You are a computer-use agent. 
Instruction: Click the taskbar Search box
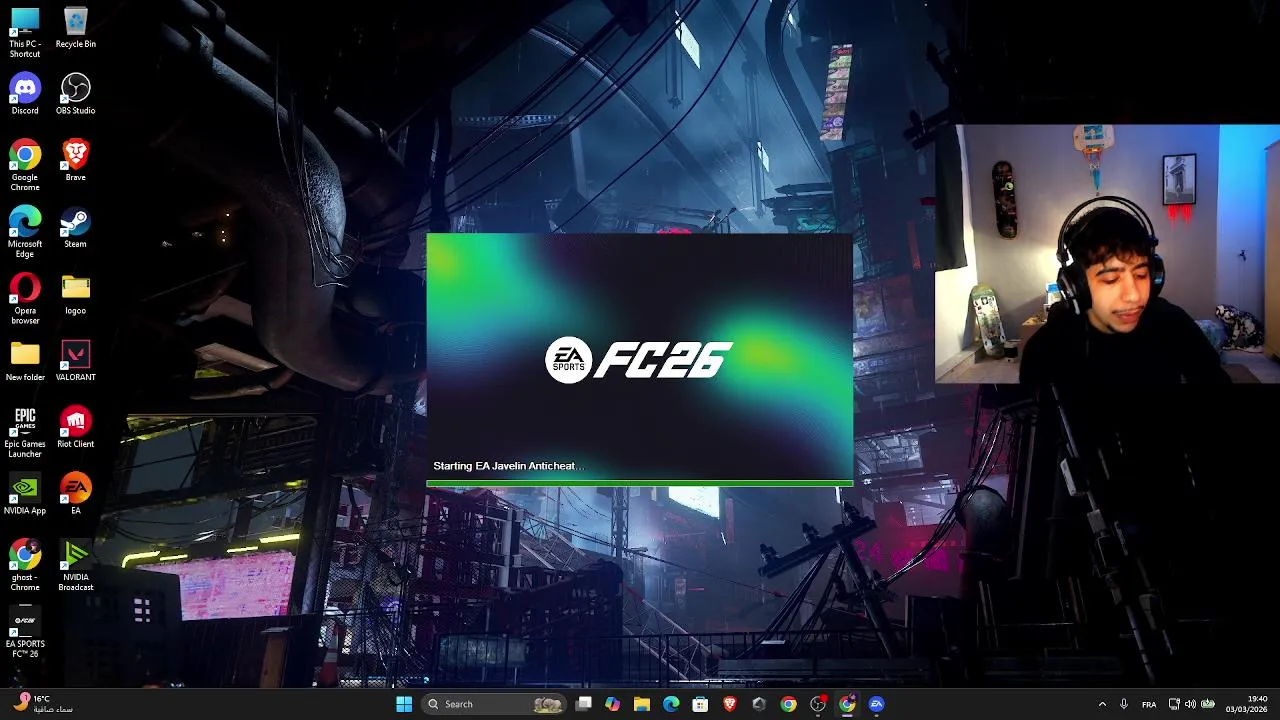(x=494, y=704)
